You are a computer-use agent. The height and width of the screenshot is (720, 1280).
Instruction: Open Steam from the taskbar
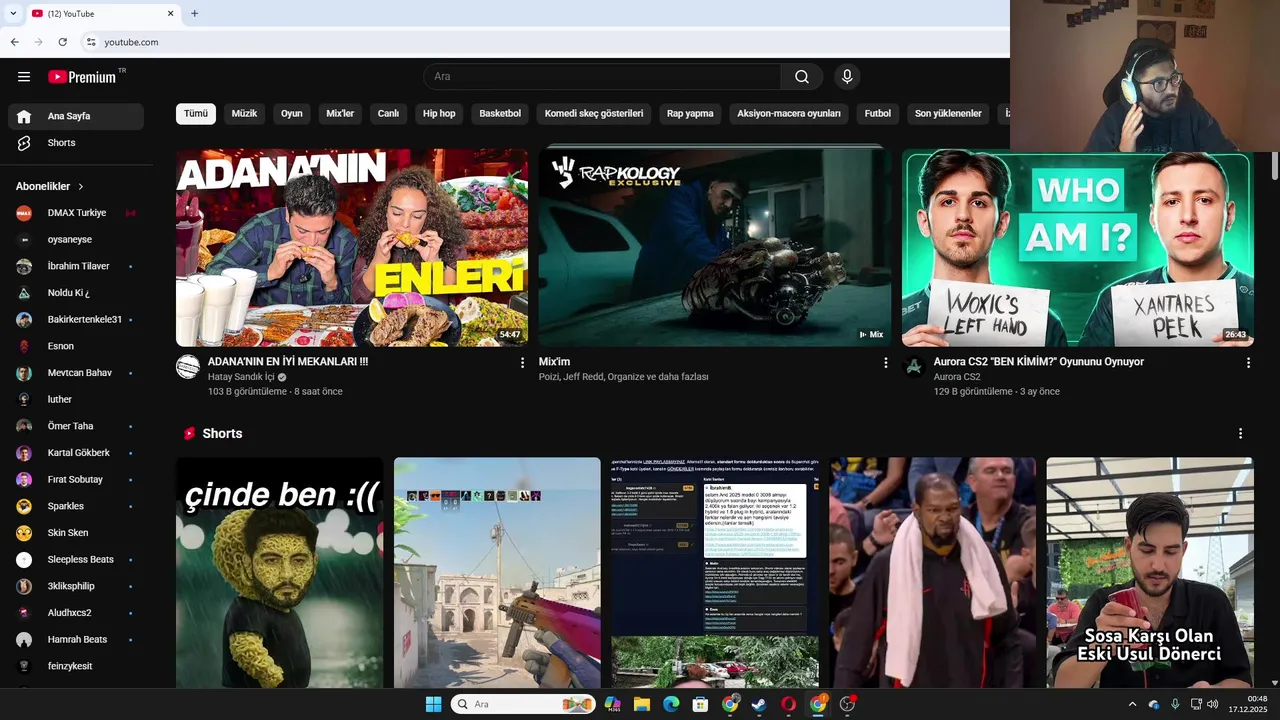(x=759, y=704)
